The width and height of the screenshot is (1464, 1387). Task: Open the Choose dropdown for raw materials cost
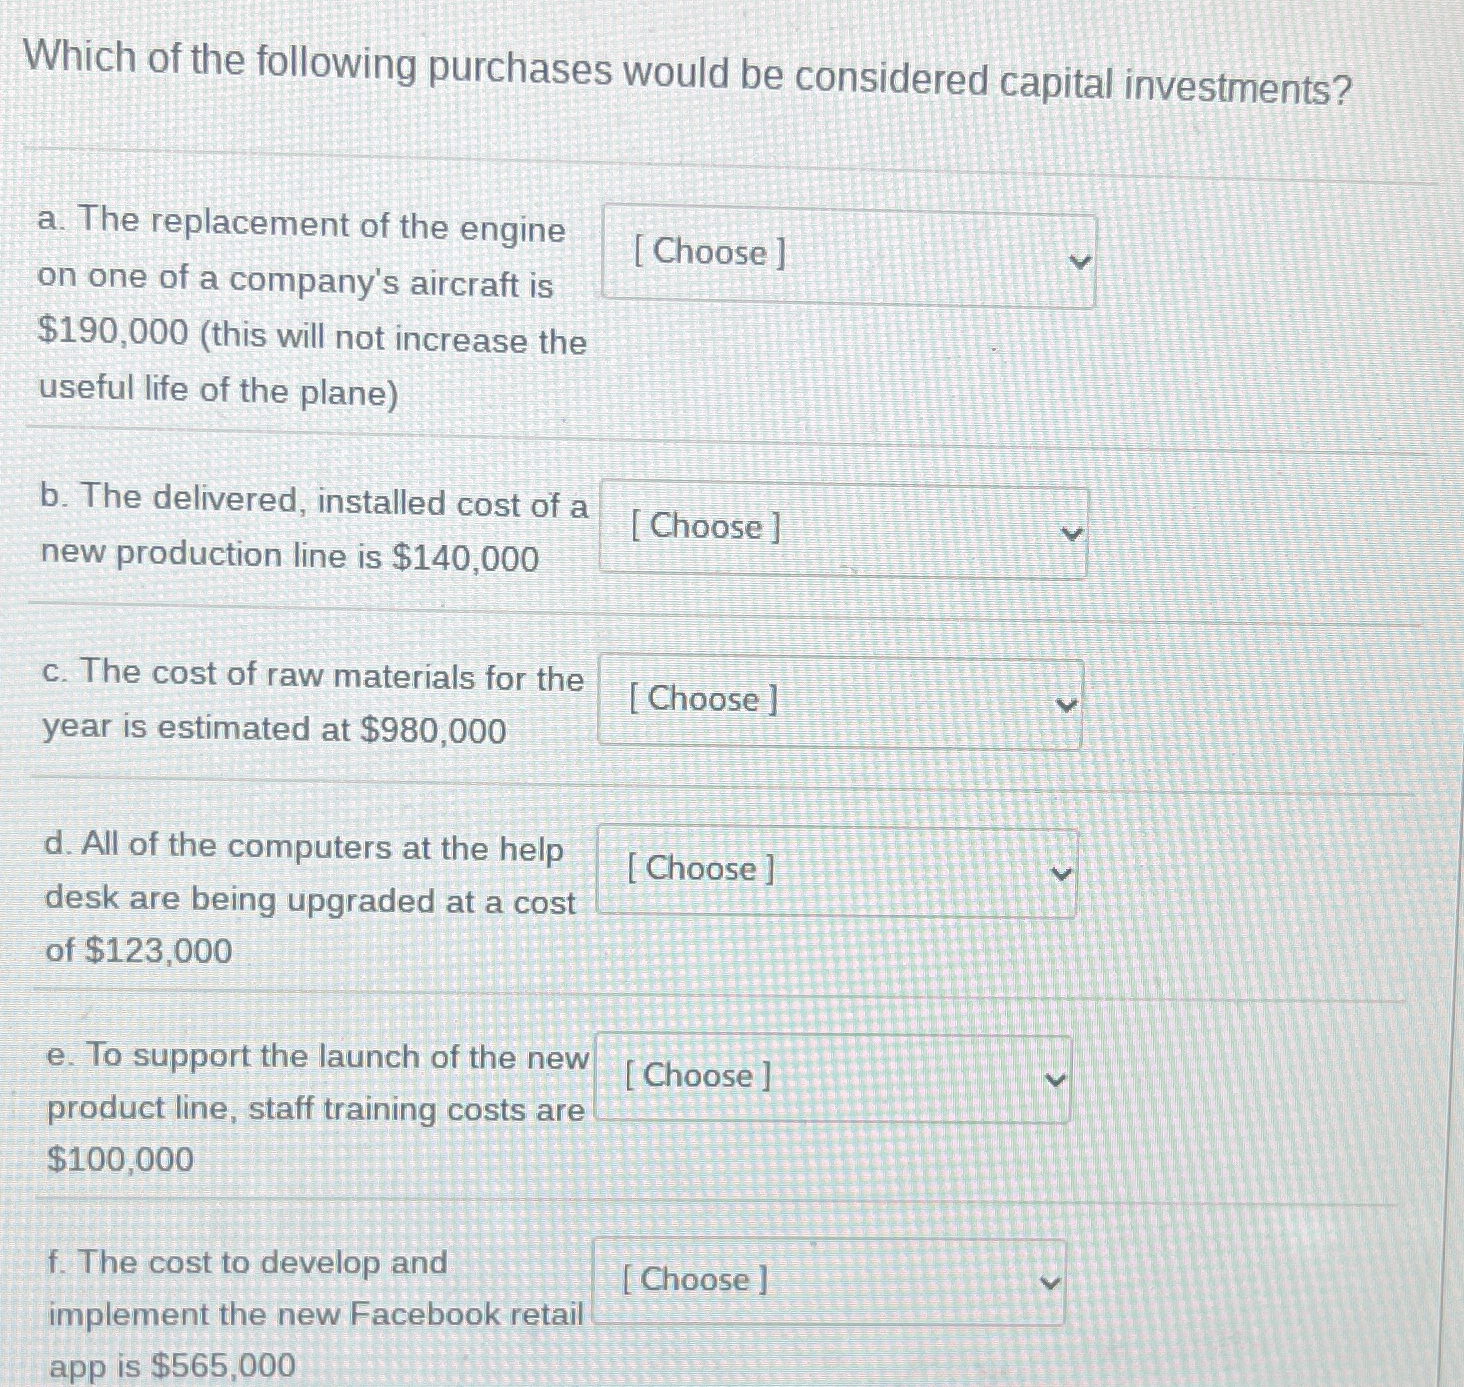click(x=838, y=700)
